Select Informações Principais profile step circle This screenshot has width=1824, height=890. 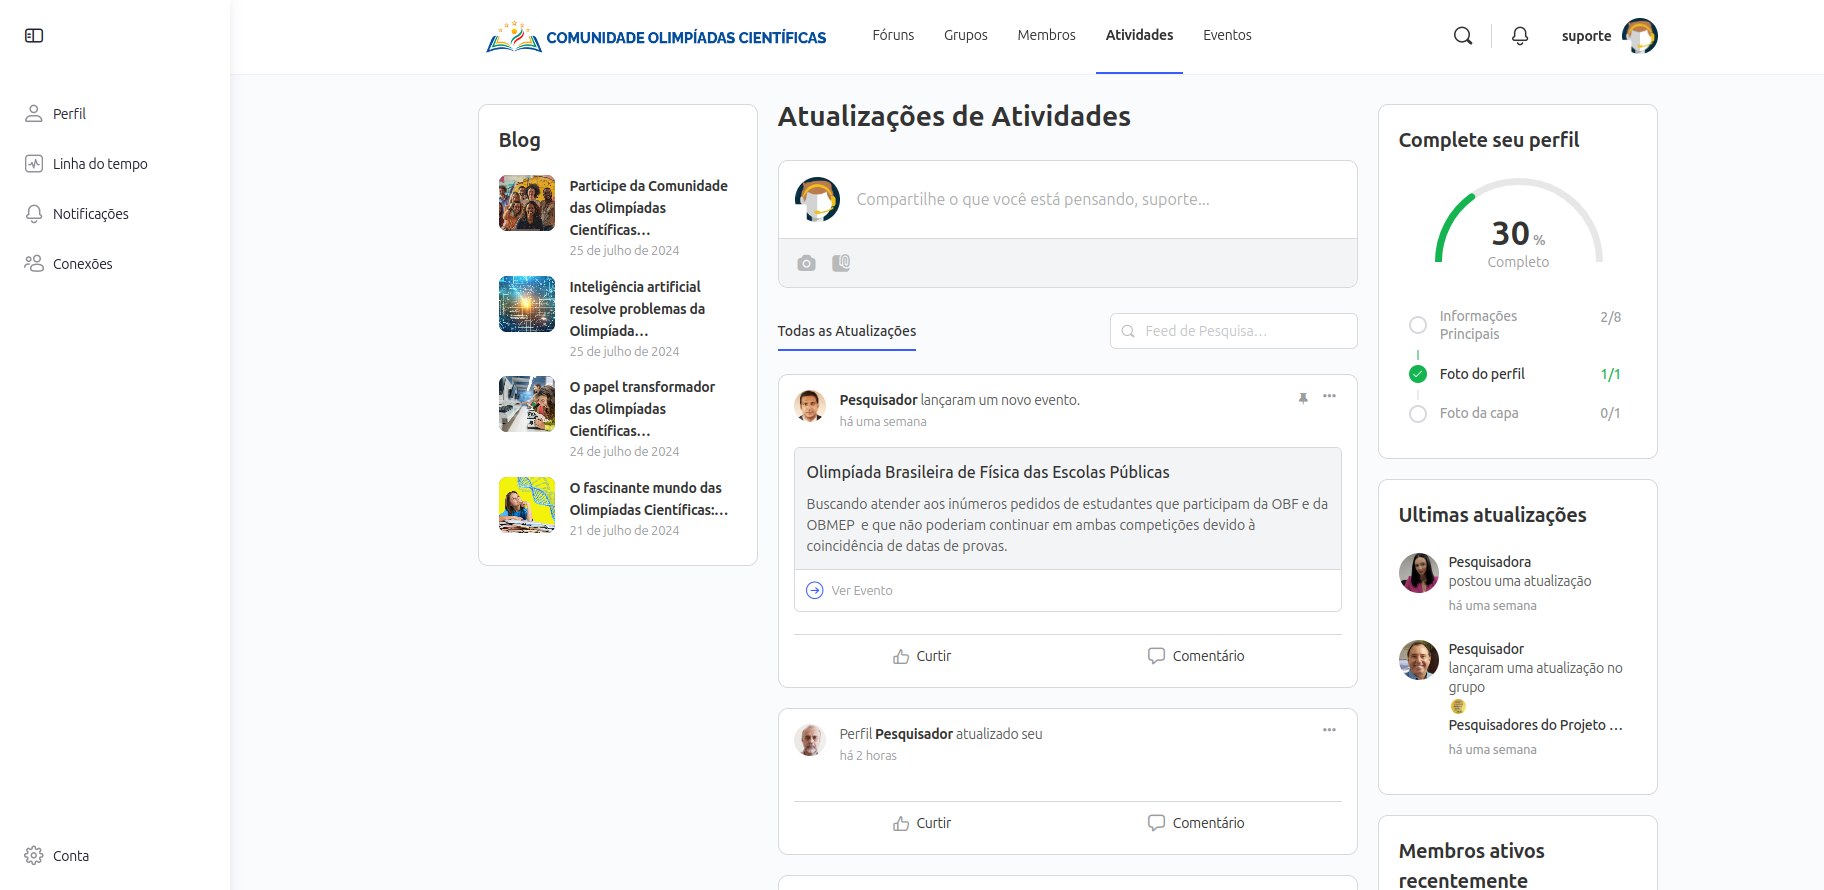click(1418, 325)
